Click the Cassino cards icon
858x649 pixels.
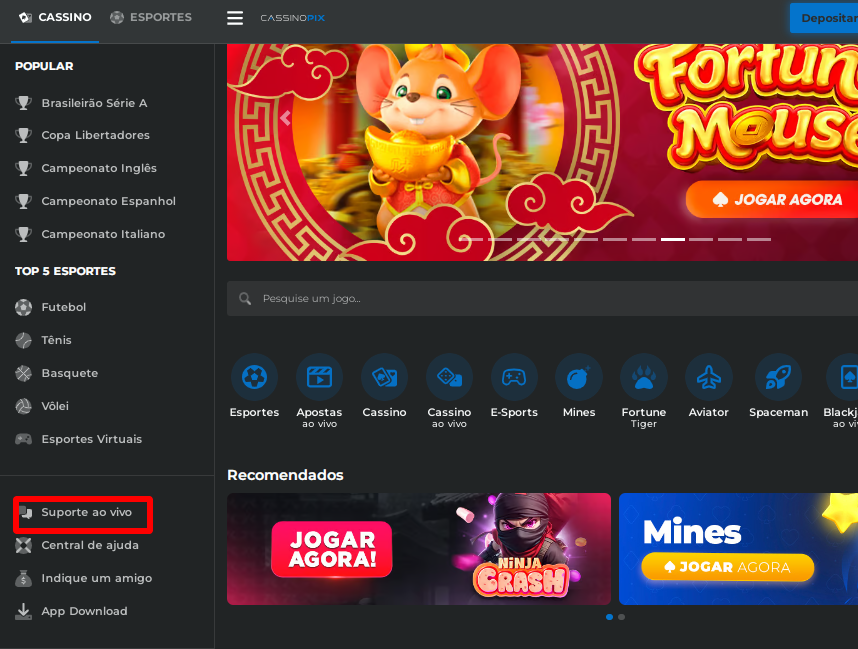click(x=384, y=377)
